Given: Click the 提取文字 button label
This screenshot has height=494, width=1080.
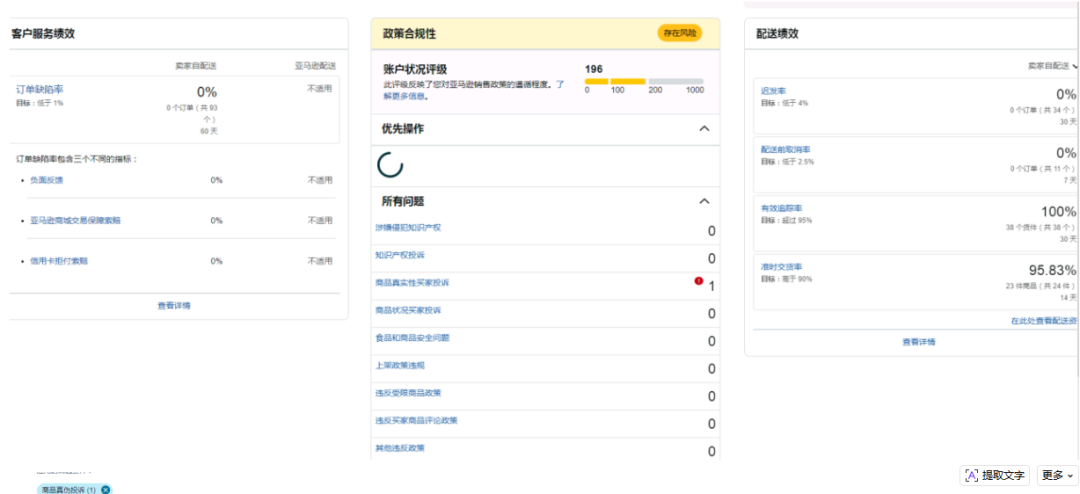Looking at the screenshot, I should [x=1004, y=475].
